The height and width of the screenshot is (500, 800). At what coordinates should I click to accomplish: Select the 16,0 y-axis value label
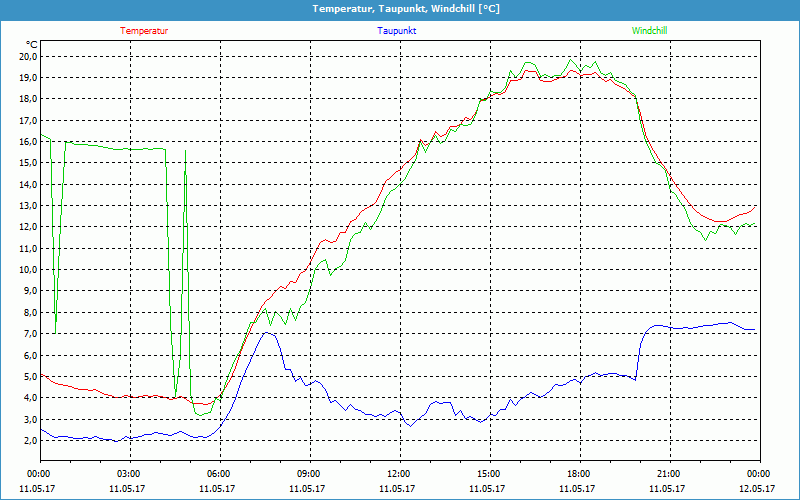[x=27, y=142]
